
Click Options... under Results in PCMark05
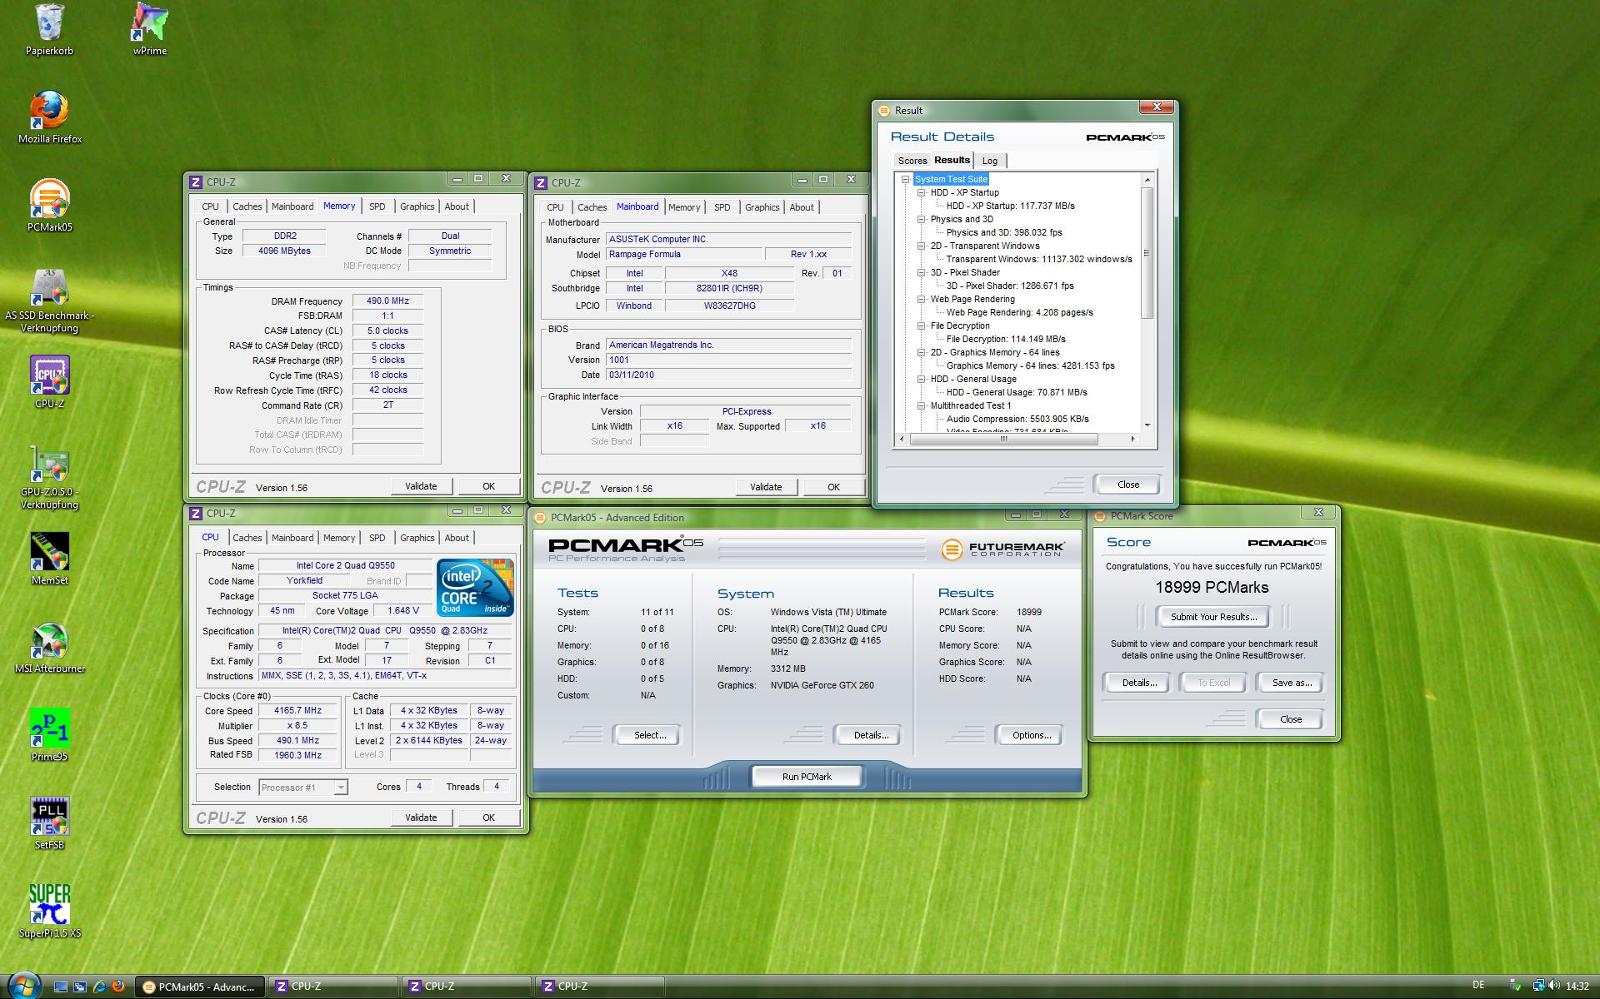[x=1032, y=735]
